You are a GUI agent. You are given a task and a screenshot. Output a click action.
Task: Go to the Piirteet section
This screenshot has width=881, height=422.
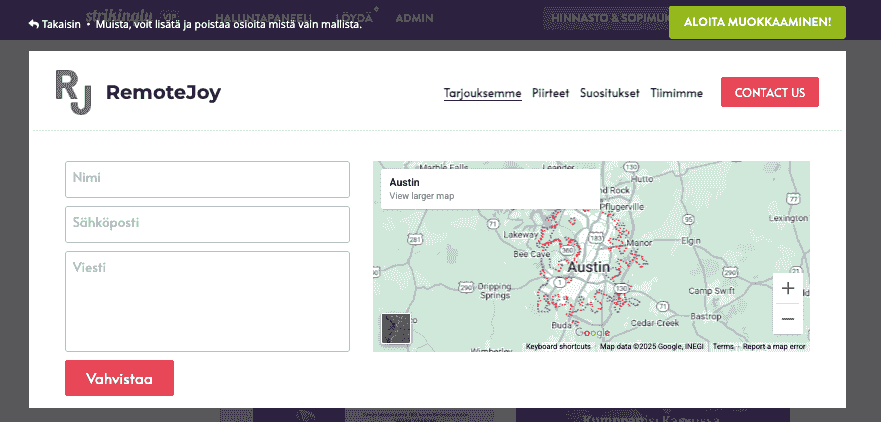click(x=551, y=93)
